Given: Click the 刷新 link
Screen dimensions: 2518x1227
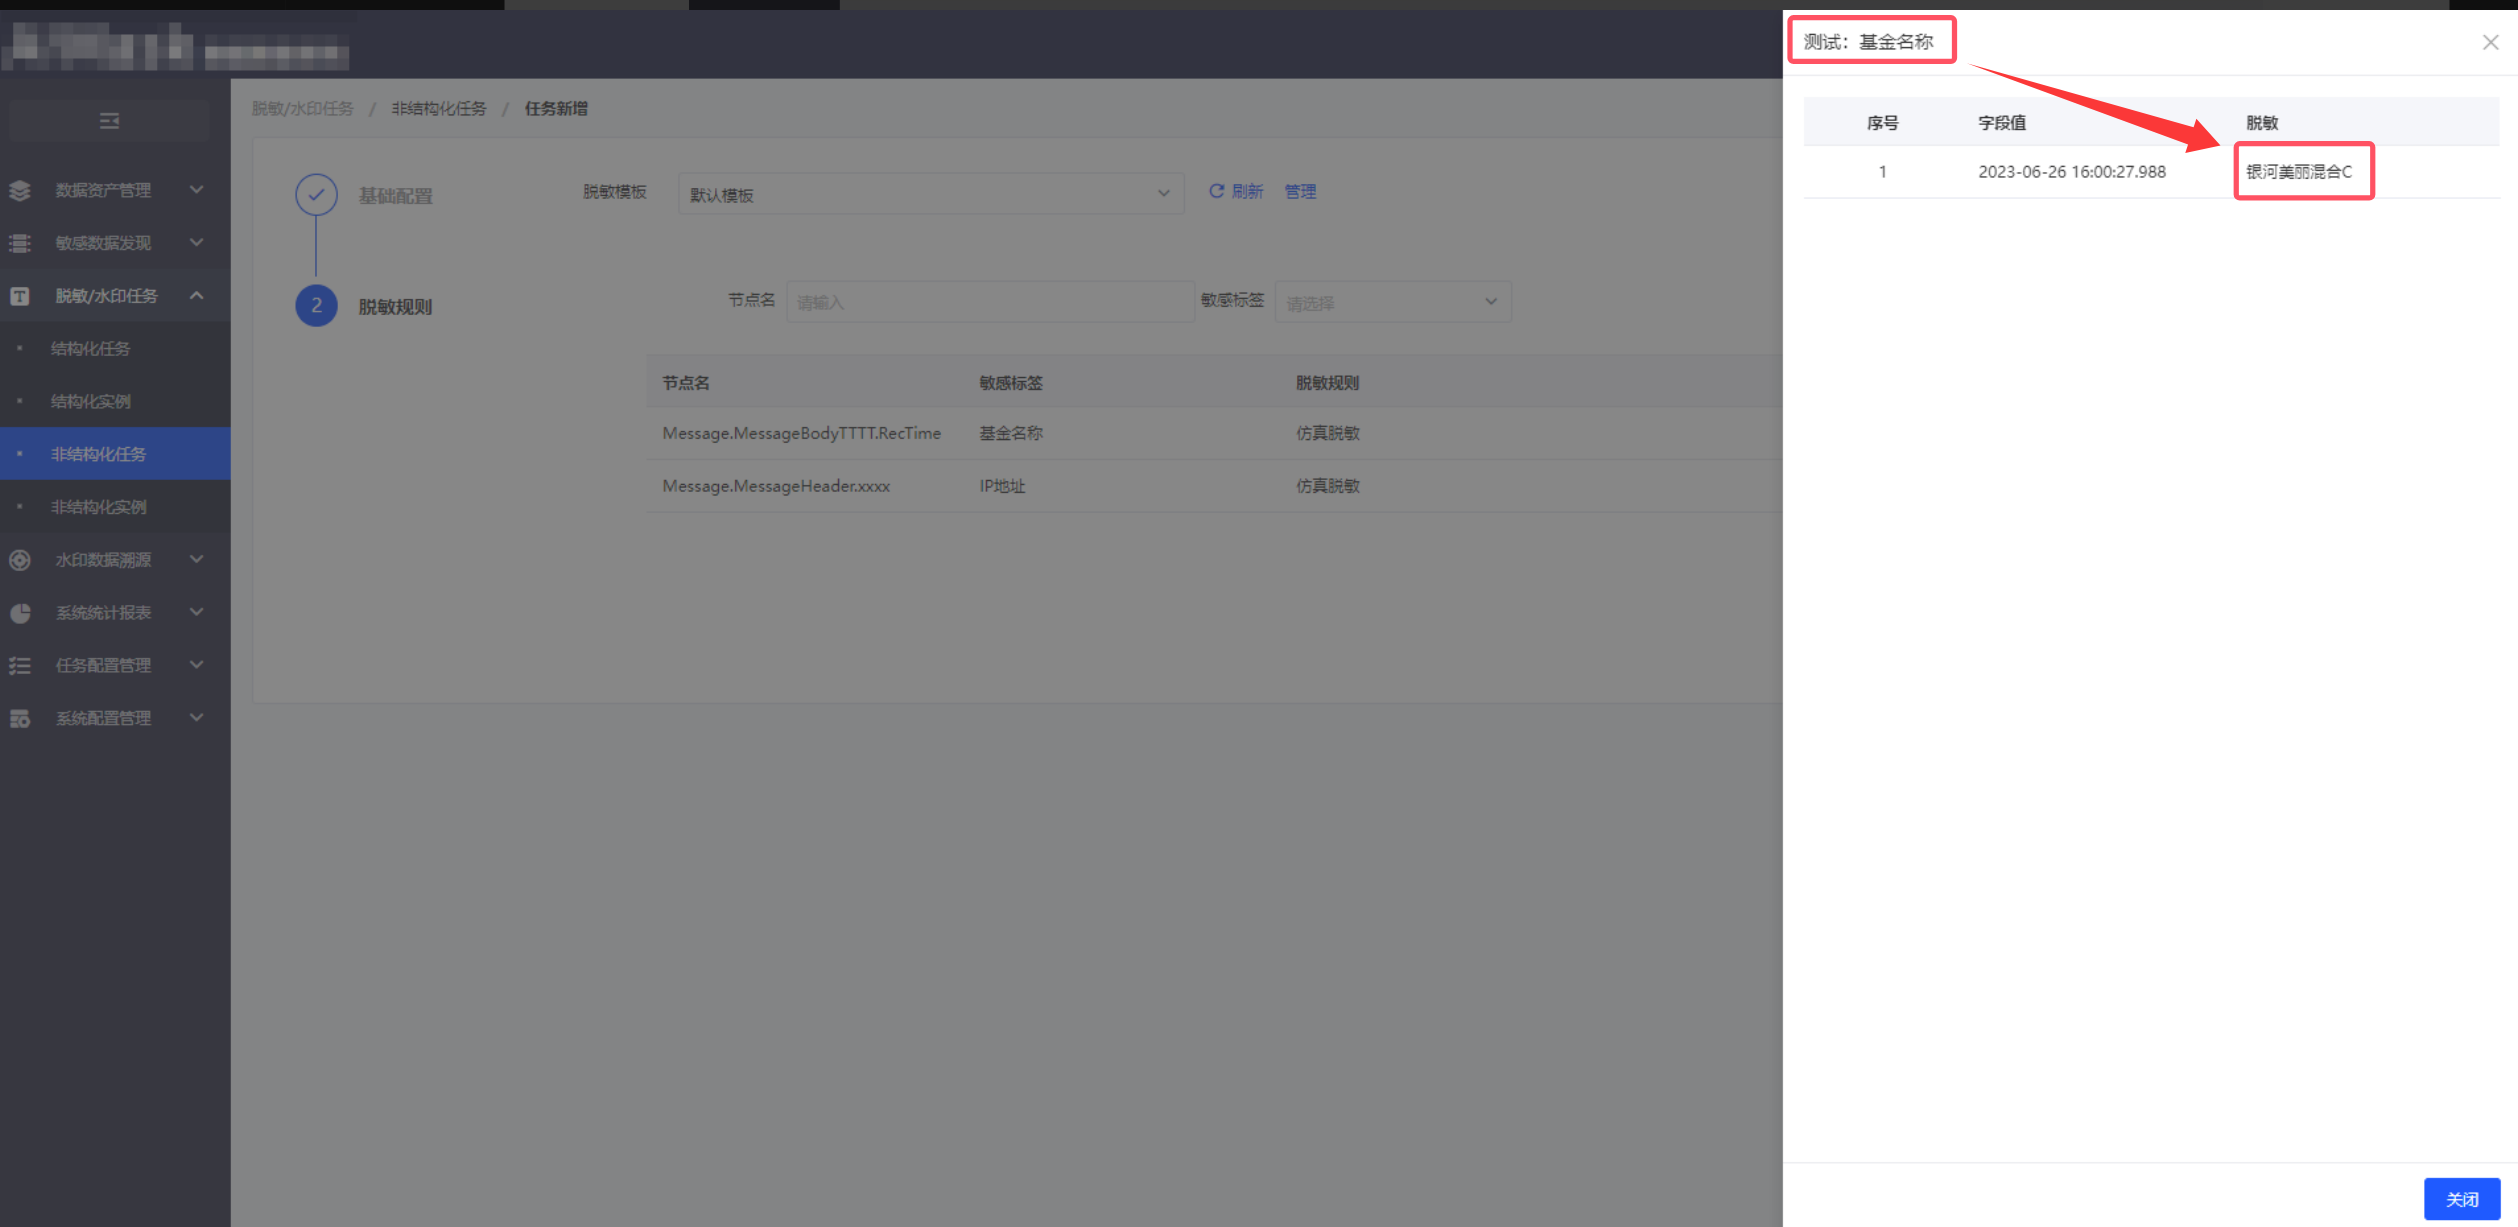Looking at the screenshot, I should point(1247,191).
